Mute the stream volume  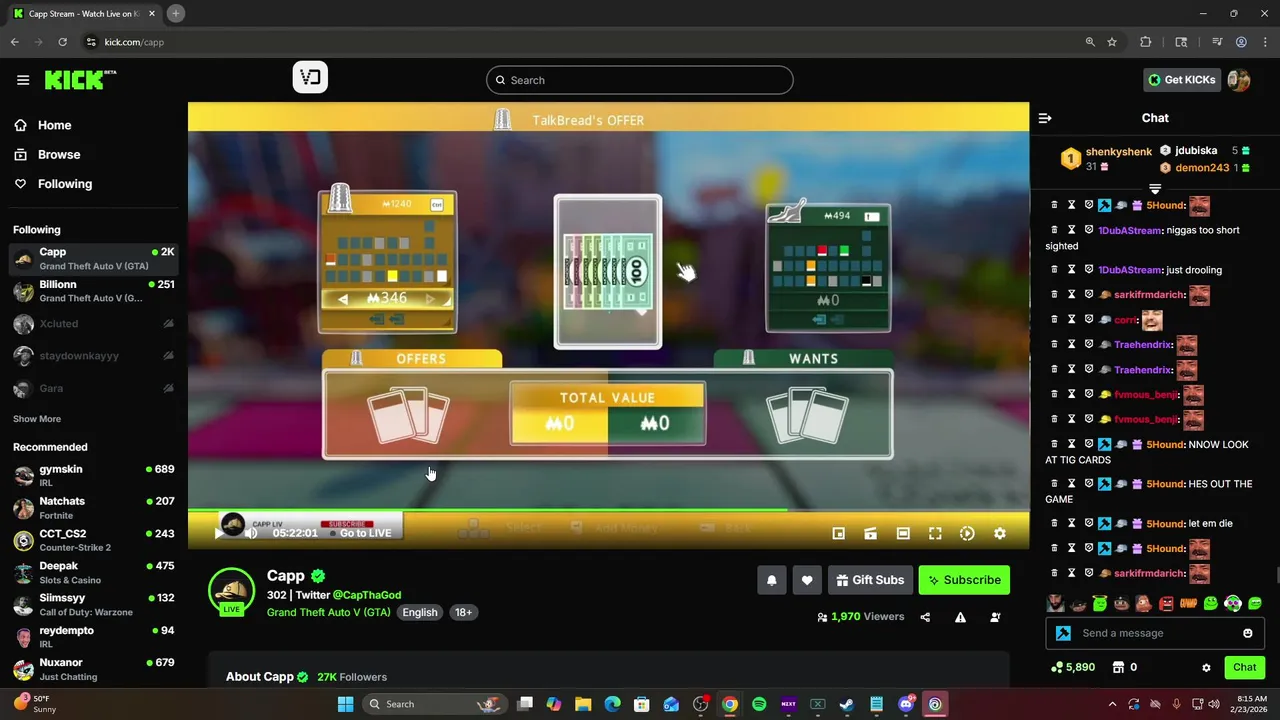coord(251,533)
